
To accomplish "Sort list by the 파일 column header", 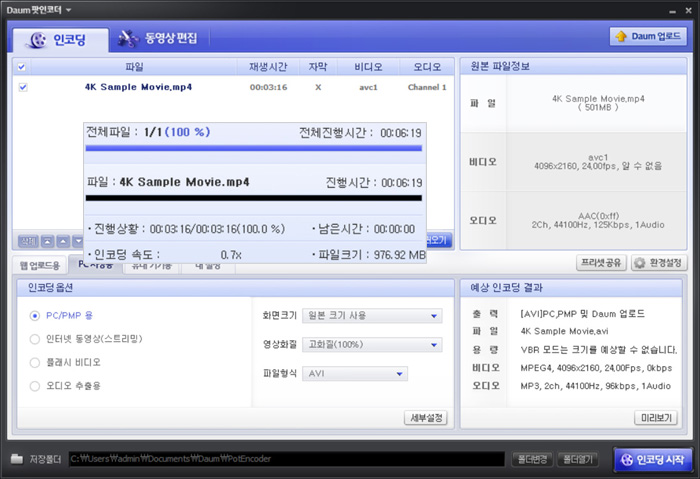I will [134, 67].
